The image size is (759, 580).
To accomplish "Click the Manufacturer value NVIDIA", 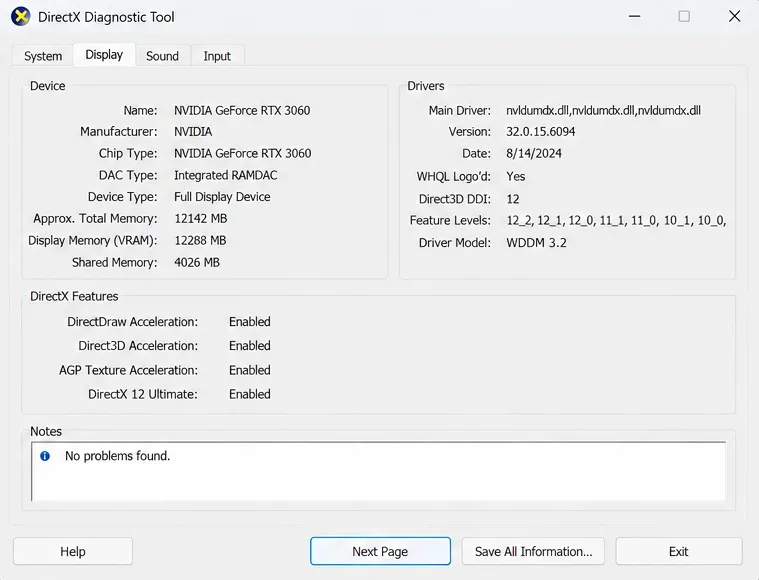I will 193,132.
